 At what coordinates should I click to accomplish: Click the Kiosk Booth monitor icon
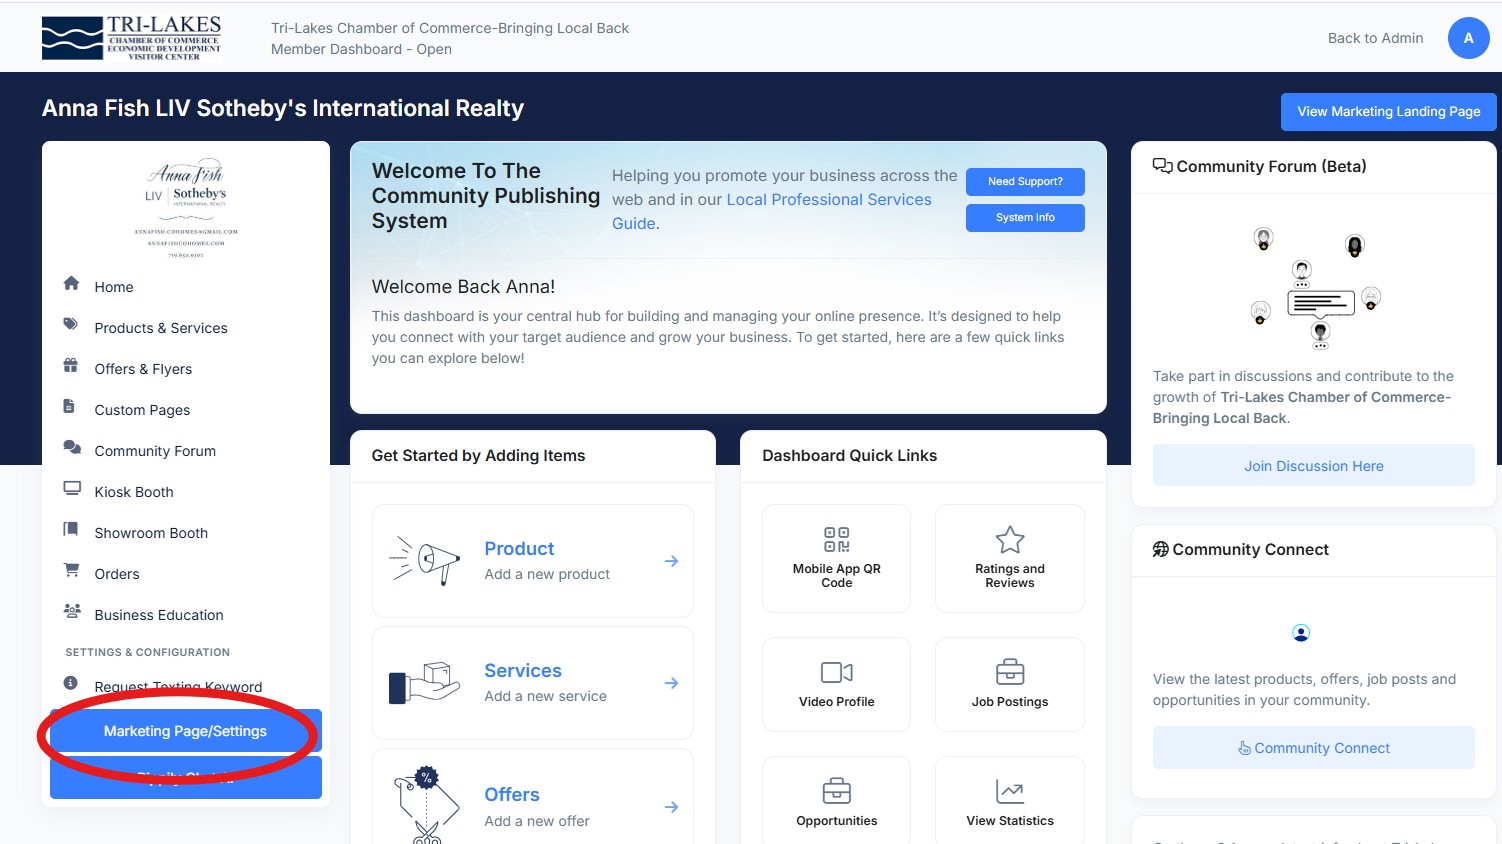click(72, 488)
